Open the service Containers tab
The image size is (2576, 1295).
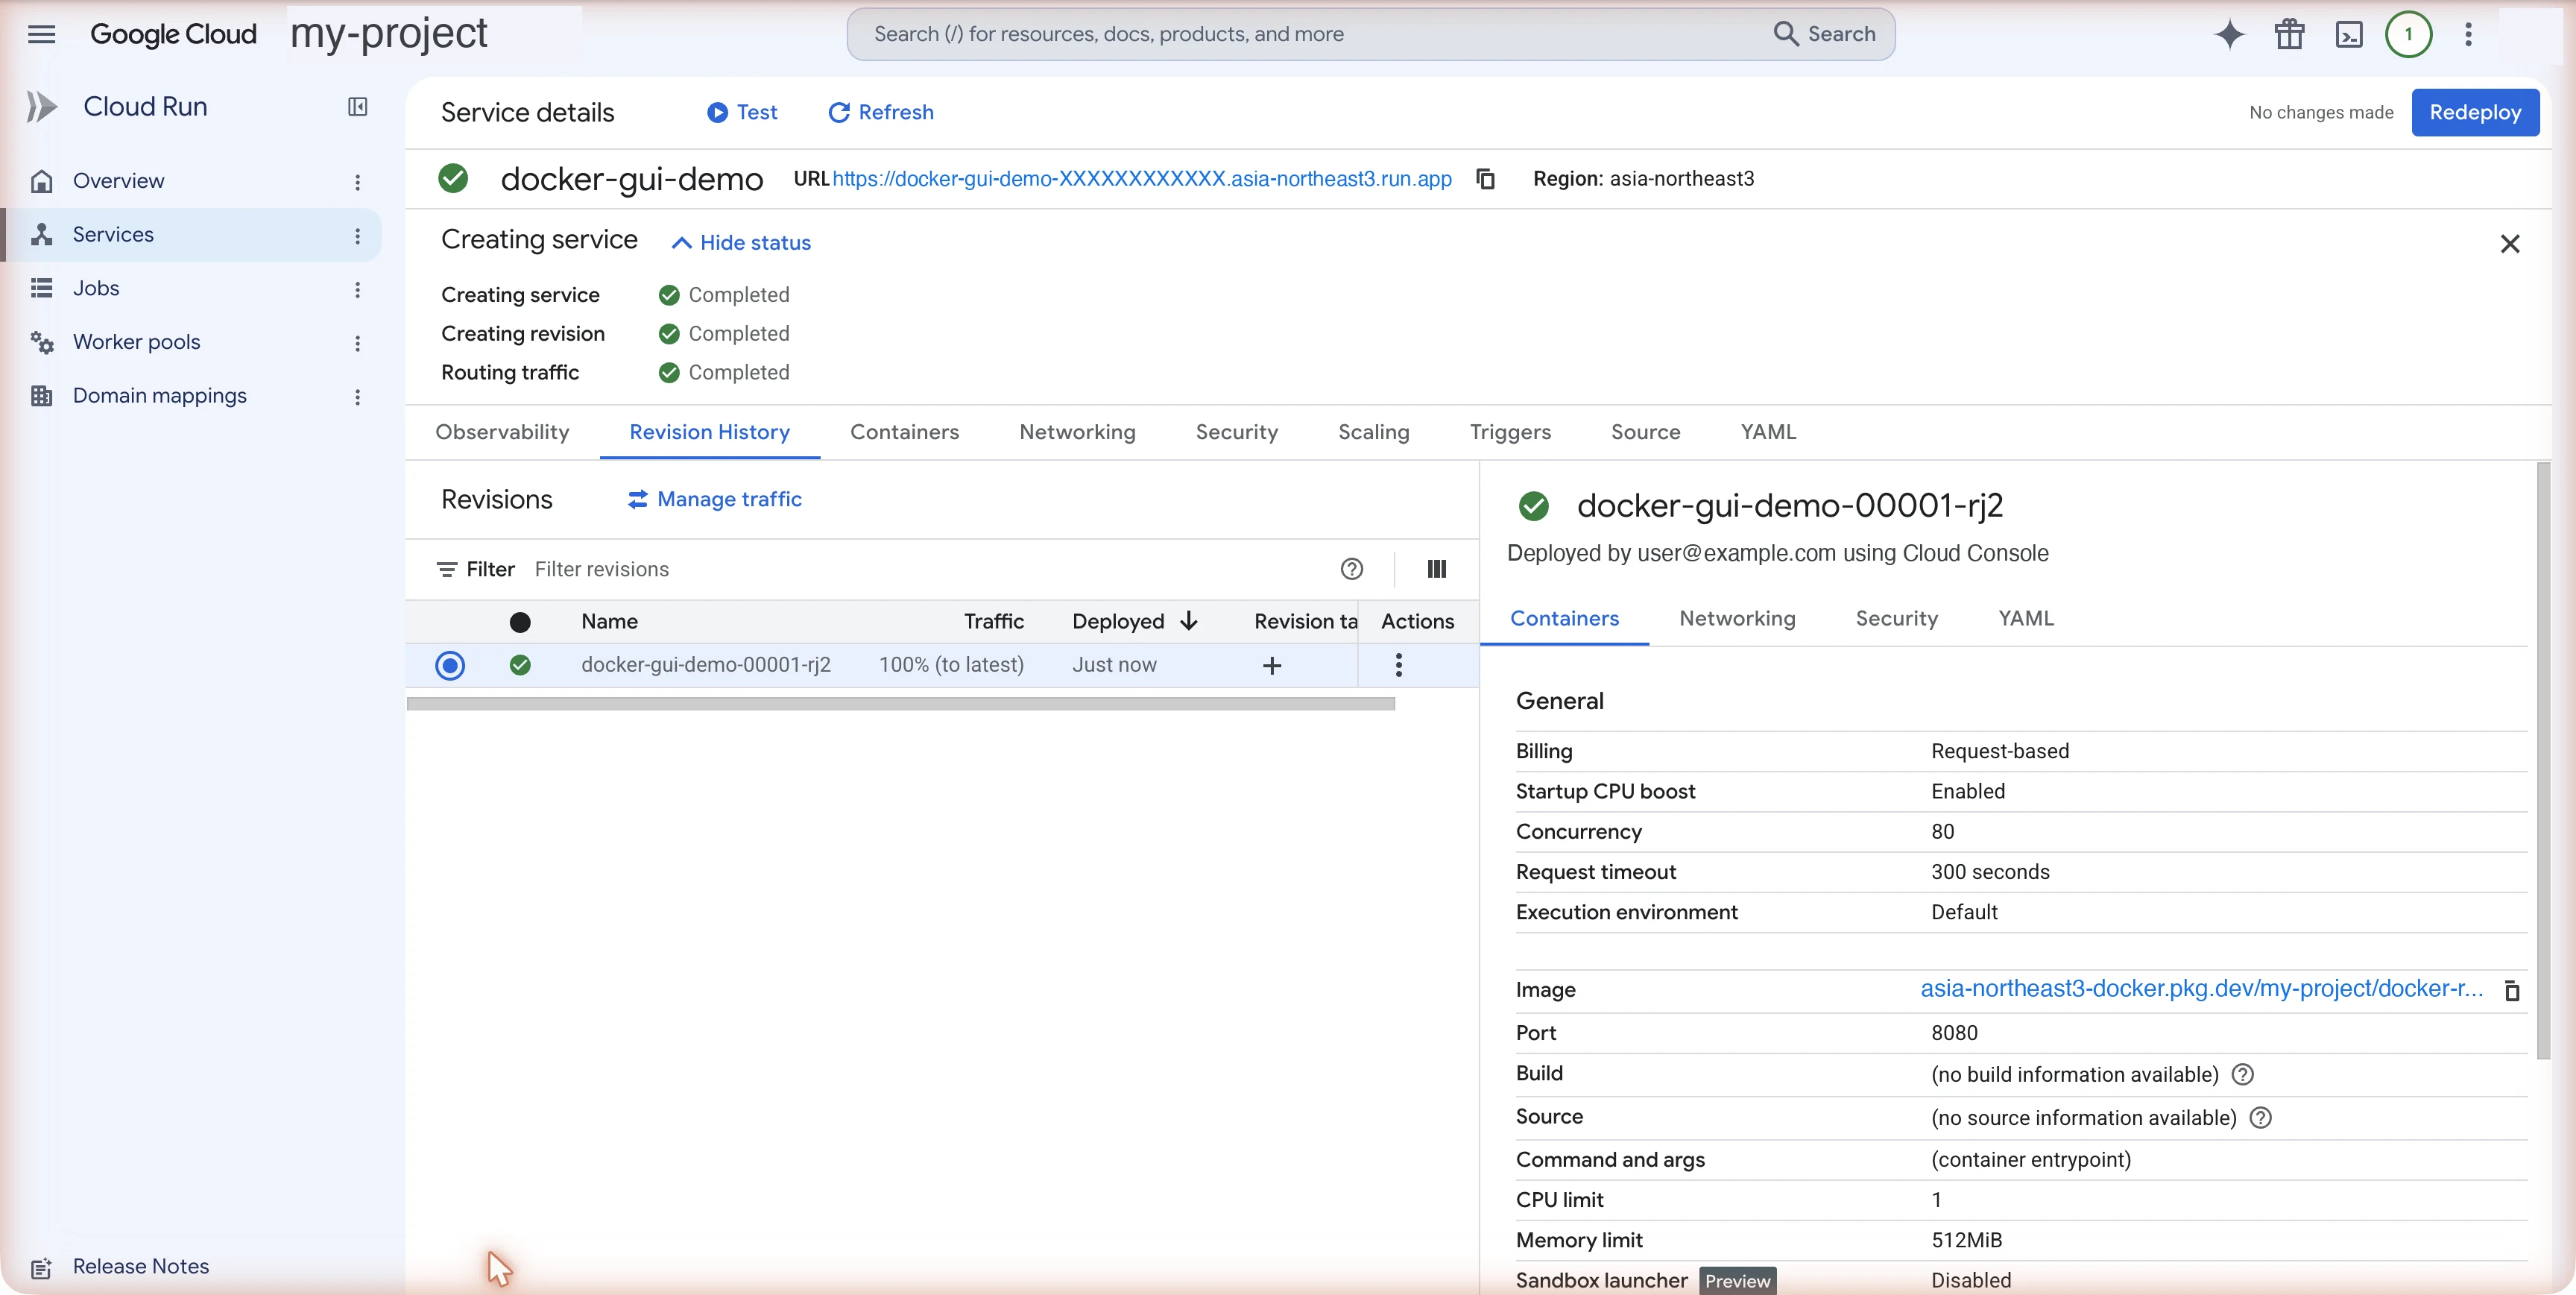pos(904,432)
